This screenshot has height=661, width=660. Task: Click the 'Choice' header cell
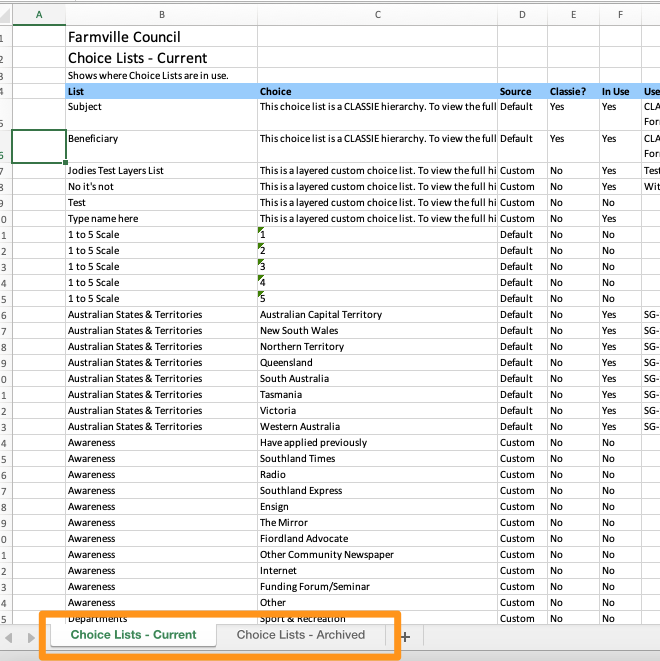pos(377,91)
